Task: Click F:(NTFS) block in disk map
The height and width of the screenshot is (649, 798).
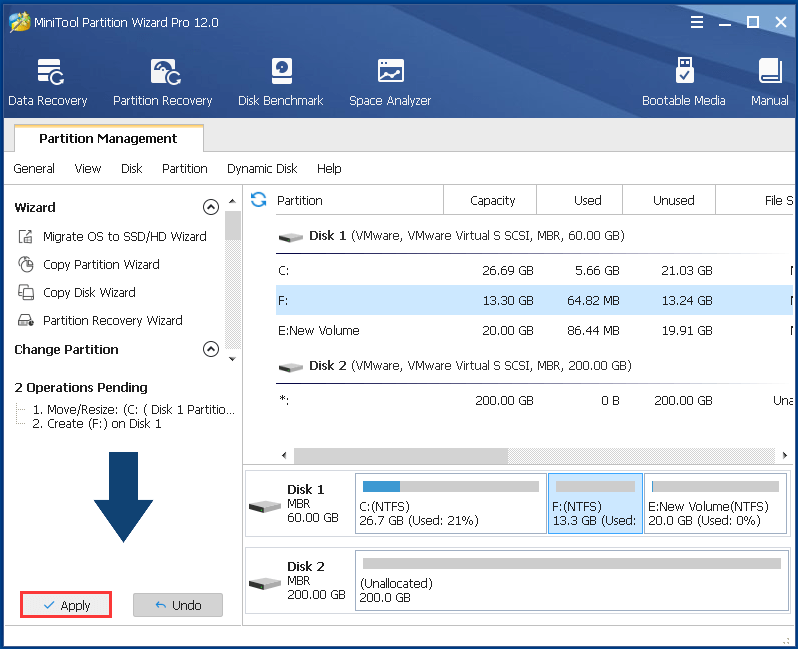Action: 595,503
